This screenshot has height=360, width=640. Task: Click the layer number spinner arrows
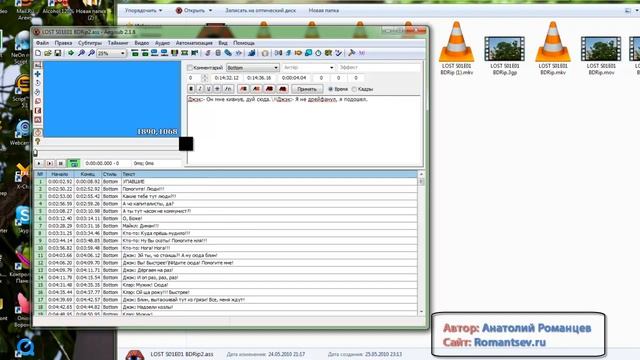(x=204, y=78)
